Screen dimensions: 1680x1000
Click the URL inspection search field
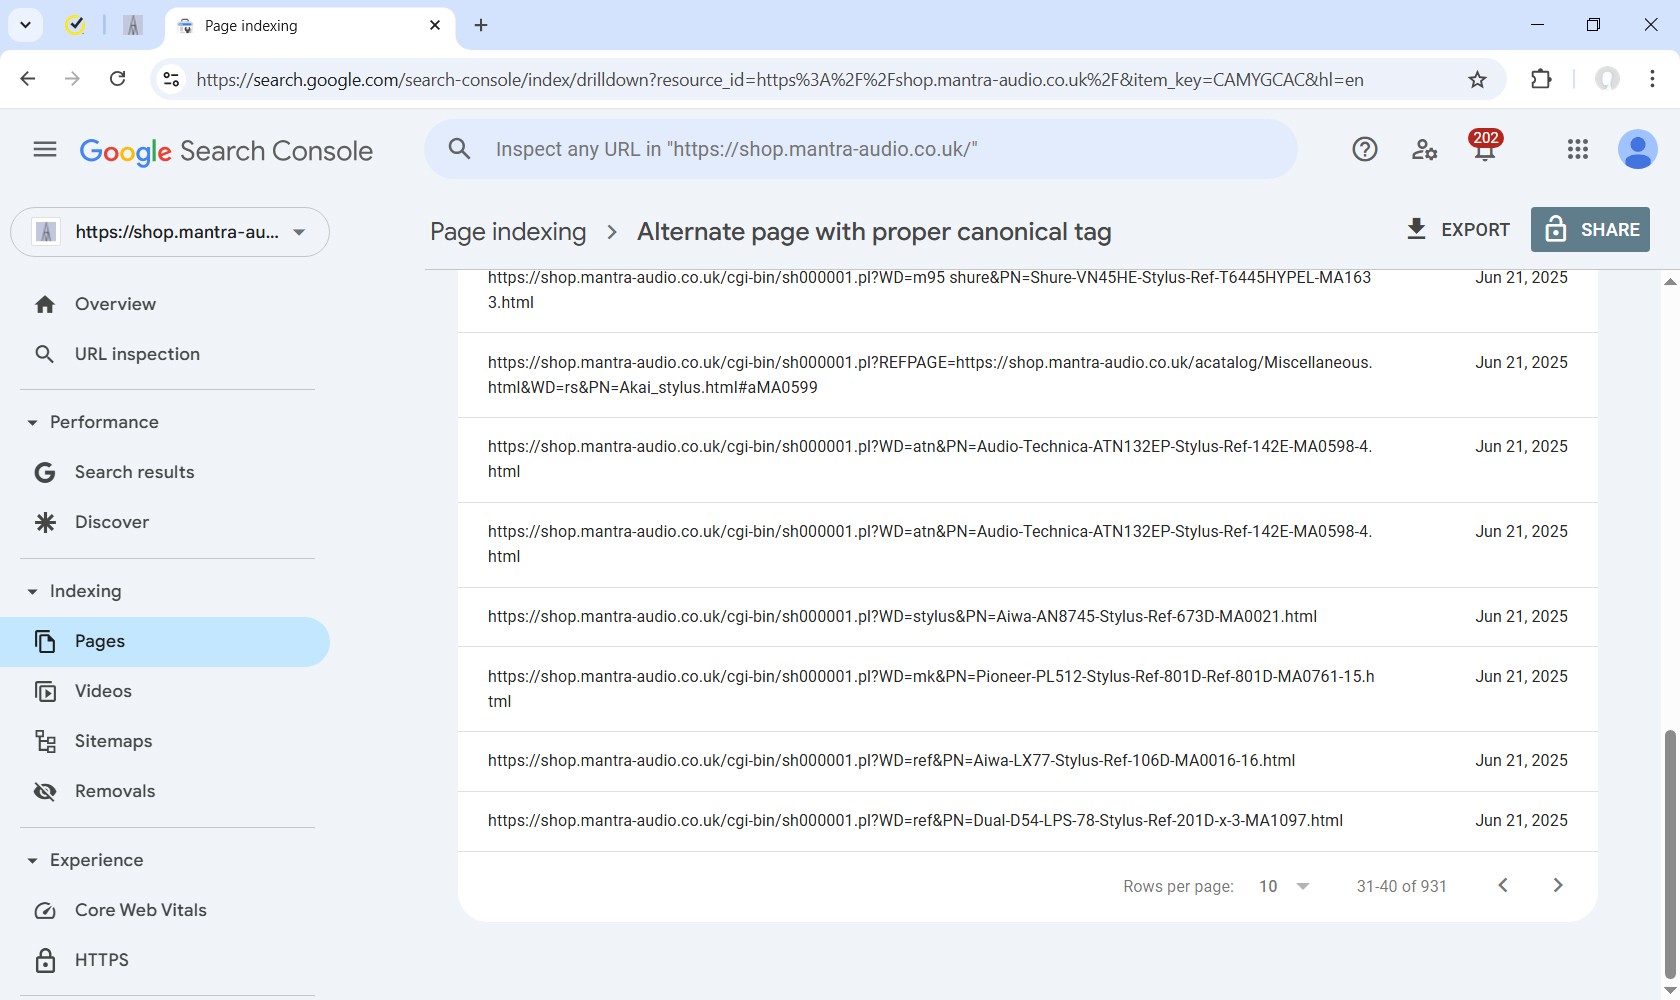(x=860, y=150)
